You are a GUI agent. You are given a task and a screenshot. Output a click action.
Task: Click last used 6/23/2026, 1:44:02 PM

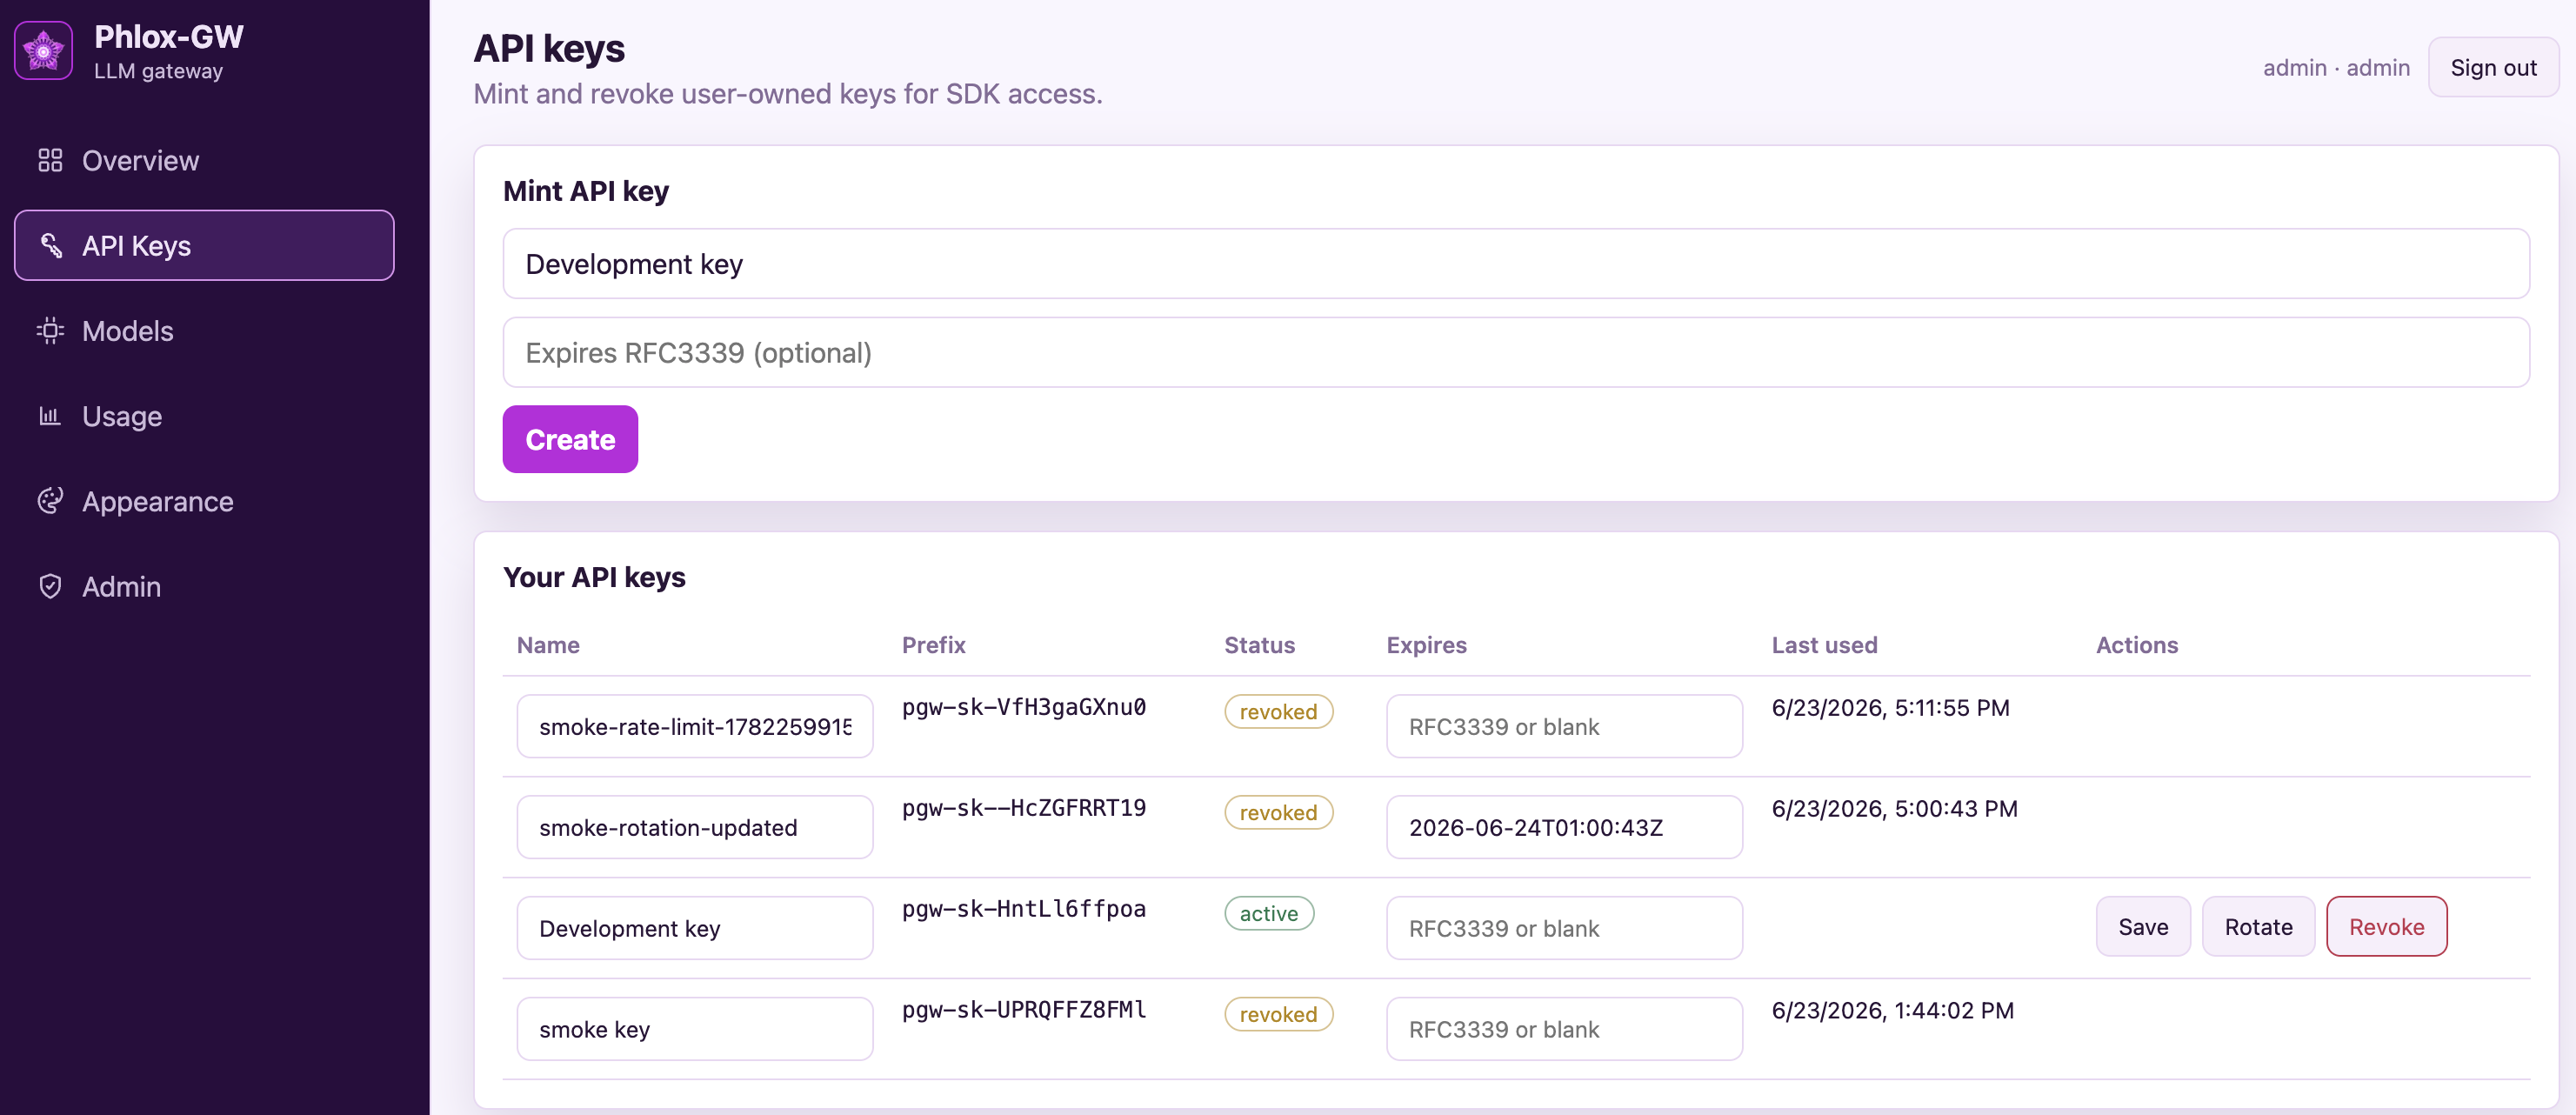coord(1892,1011)
